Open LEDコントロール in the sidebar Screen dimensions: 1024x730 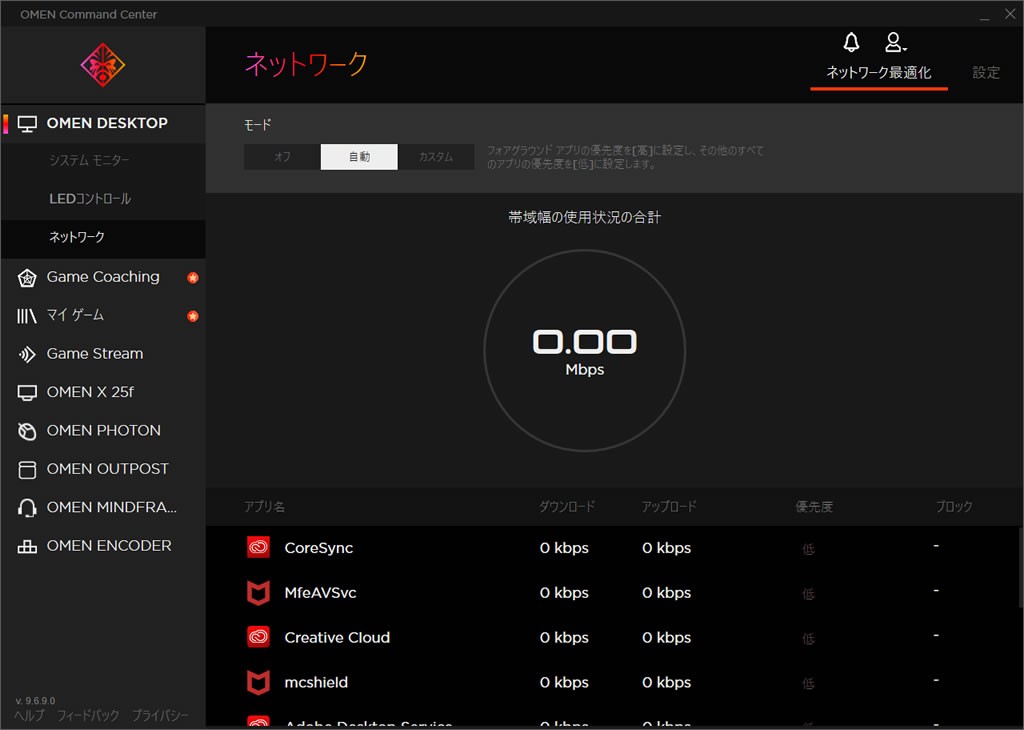[x=90, y=198]
